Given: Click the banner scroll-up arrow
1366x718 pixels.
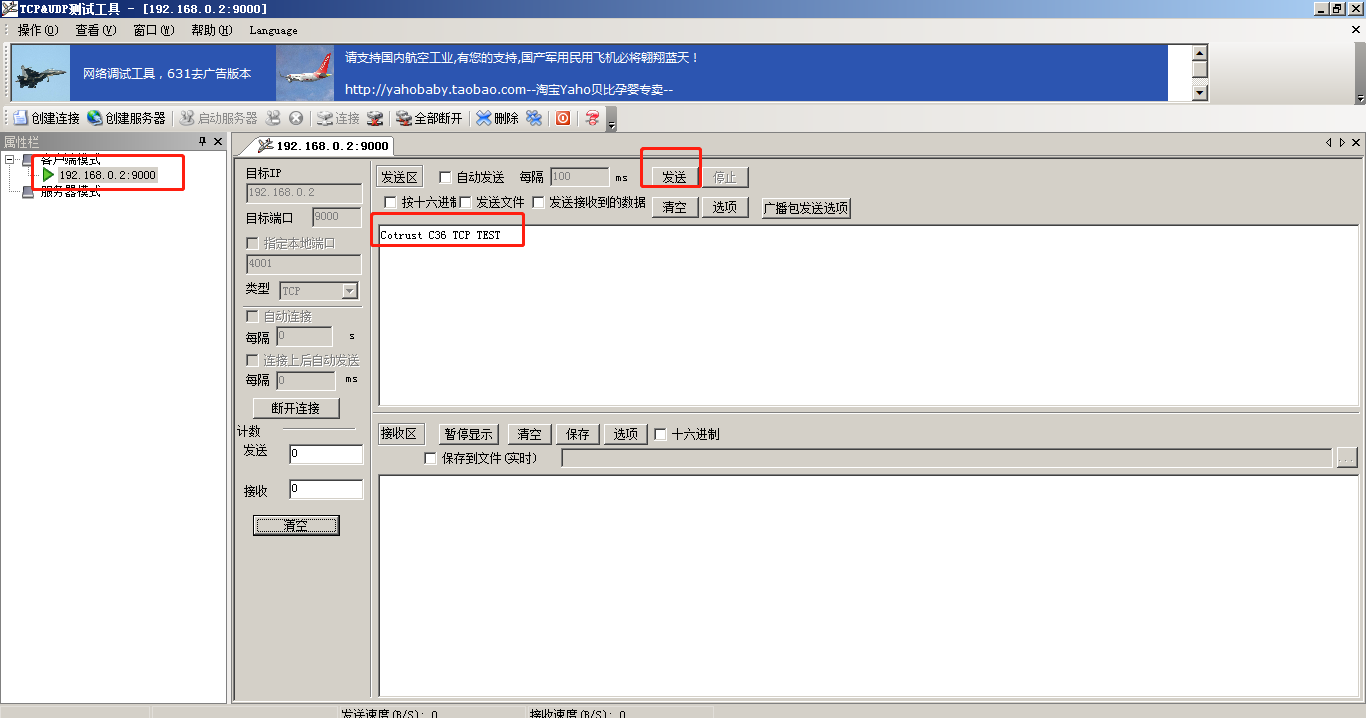Looking at the screenshot, I should point(1200,53).
